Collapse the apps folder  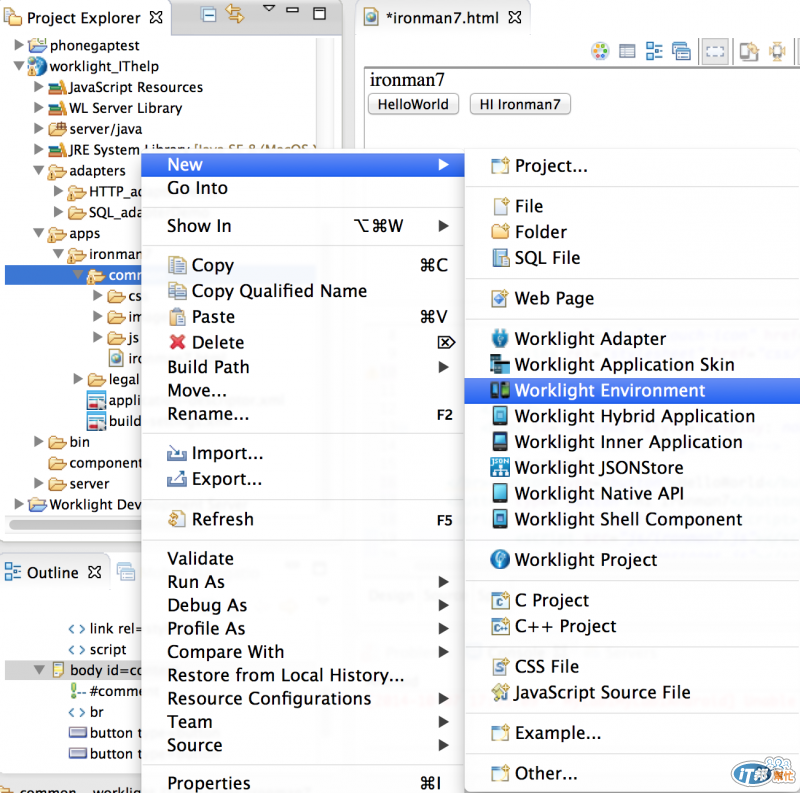[x=39, y=233]
